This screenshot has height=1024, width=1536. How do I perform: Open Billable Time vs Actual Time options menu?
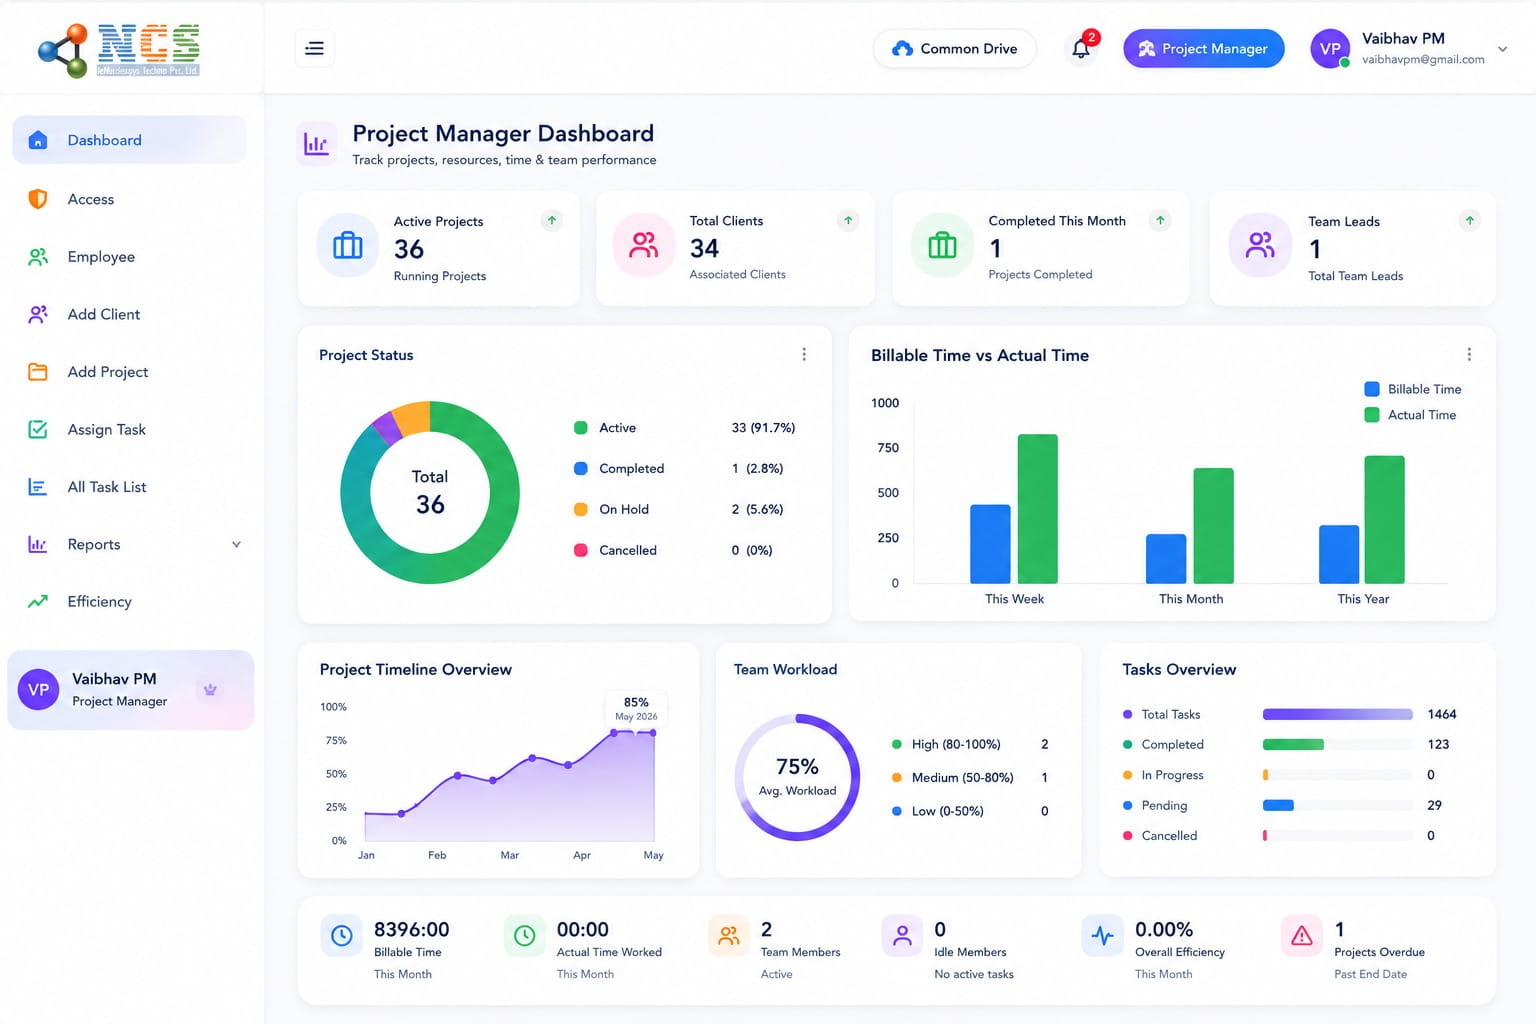[1469, 355]
